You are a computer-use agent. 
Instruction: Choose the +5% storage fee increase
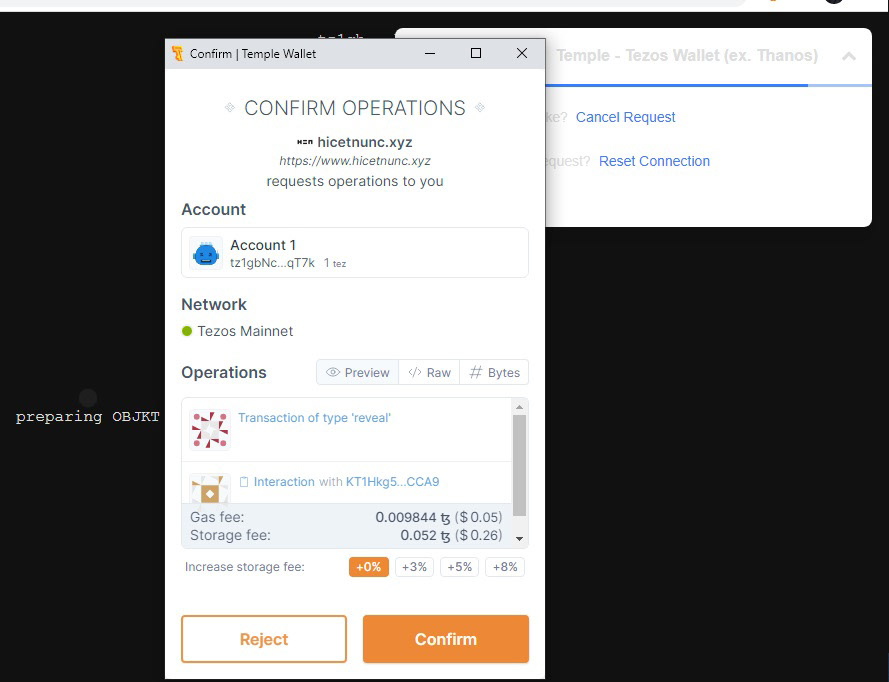coord(459,567)
